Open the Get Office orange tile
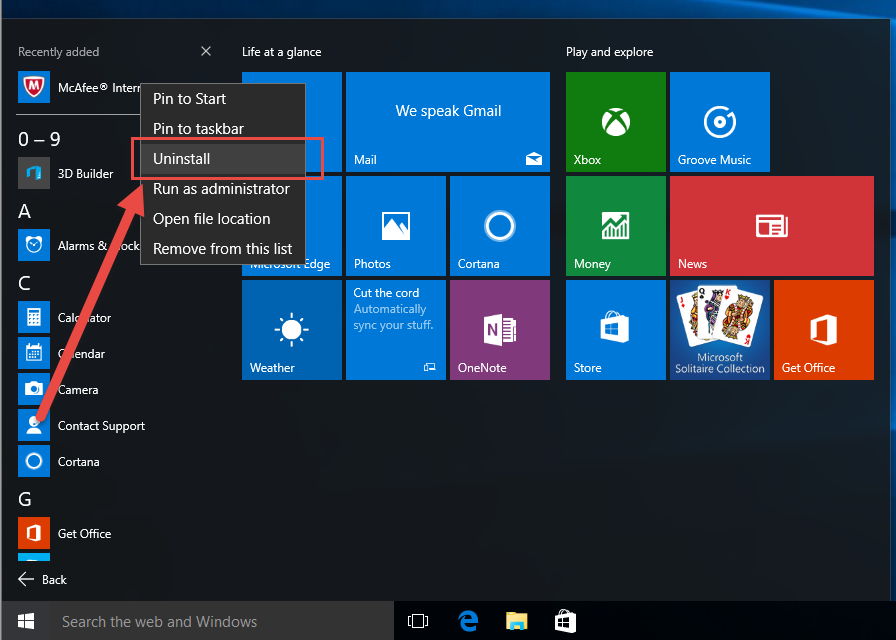This screenshot has width=896, height=640. point(823,330)
